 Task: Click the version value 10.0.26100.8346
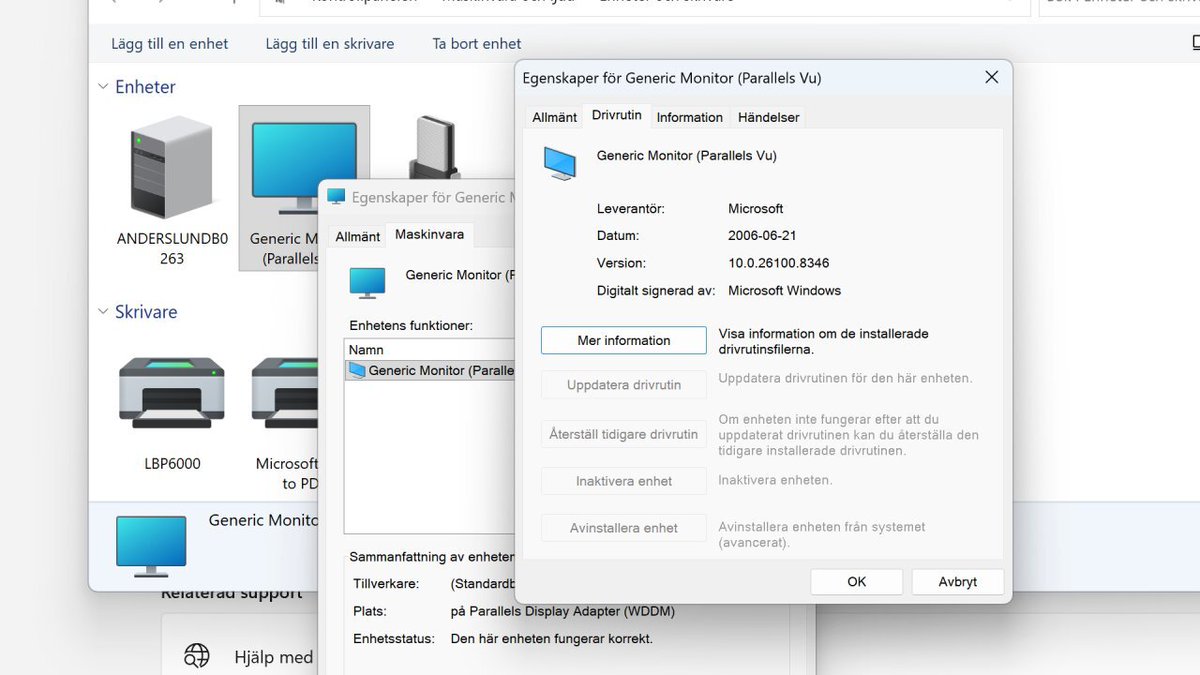click(778, 263)
